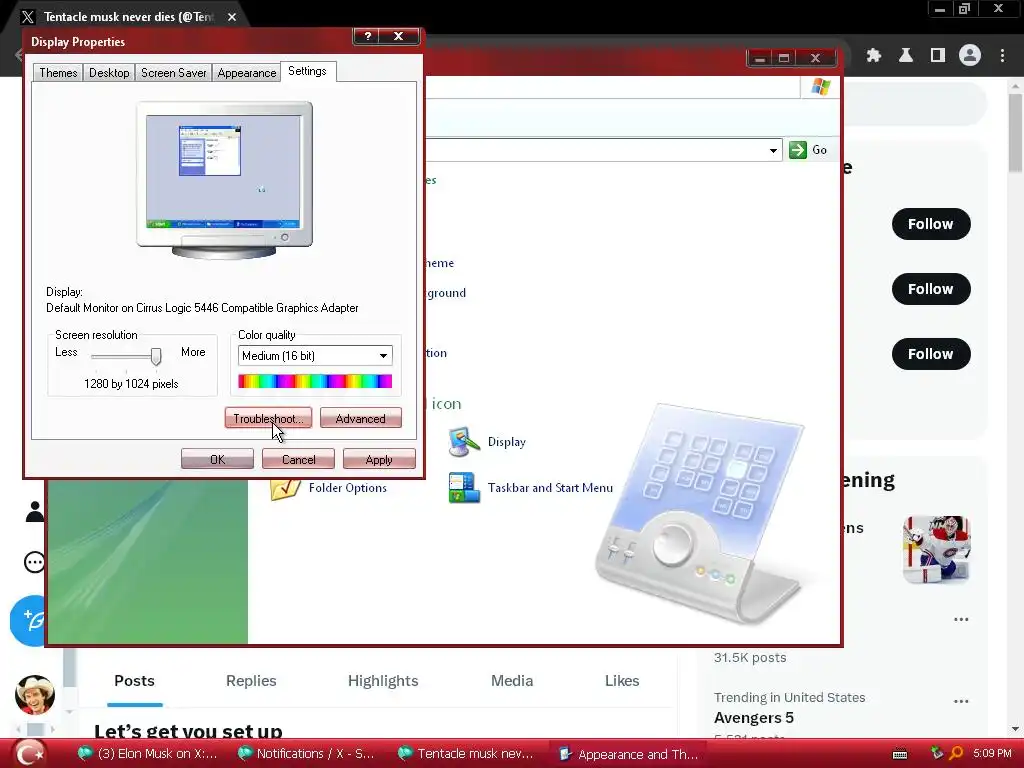Select the Settings tab
This screenshot has height=768, width=1024.
[308, 71]
